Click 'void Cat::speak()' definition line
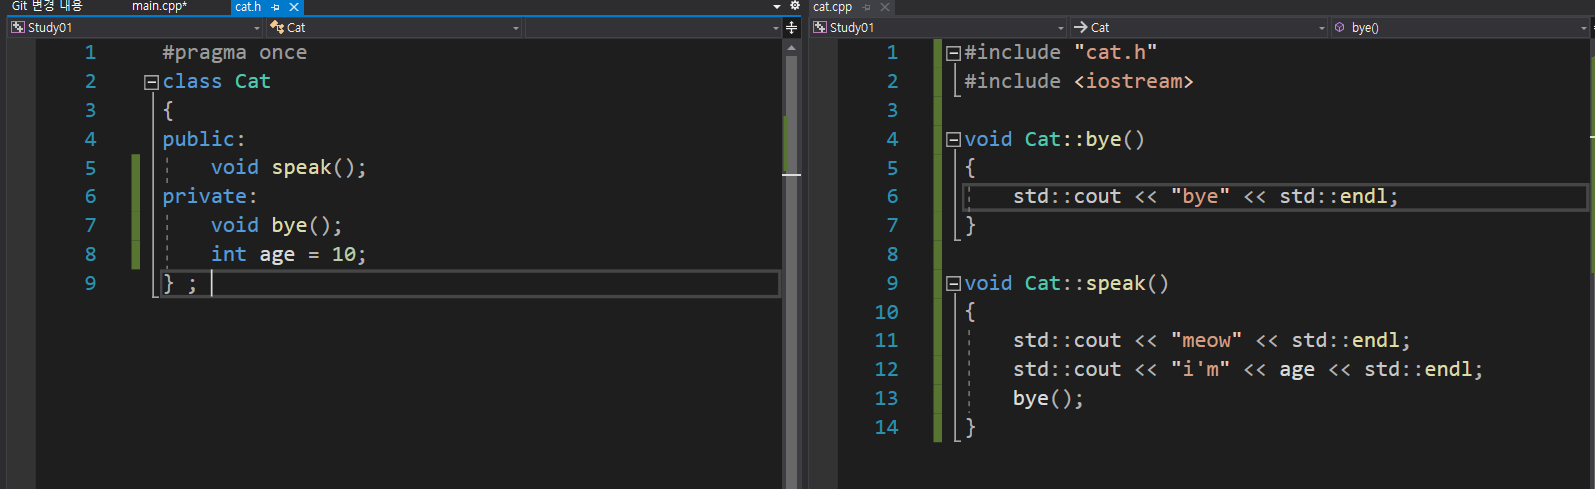 [1067, 284]
